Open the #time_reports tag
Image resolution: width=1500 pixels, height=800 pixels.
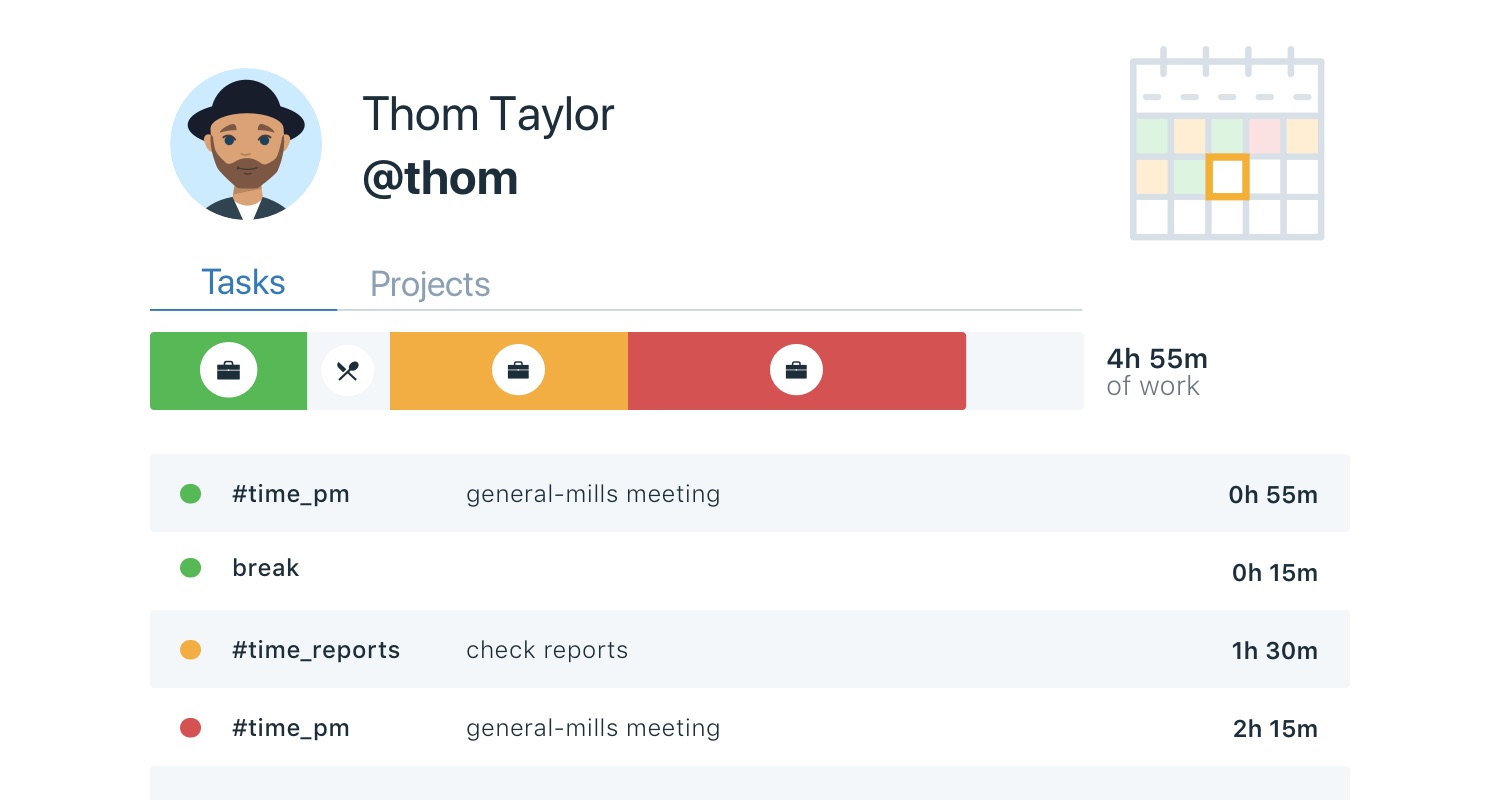pyautogui.click(x=316, y=650)
